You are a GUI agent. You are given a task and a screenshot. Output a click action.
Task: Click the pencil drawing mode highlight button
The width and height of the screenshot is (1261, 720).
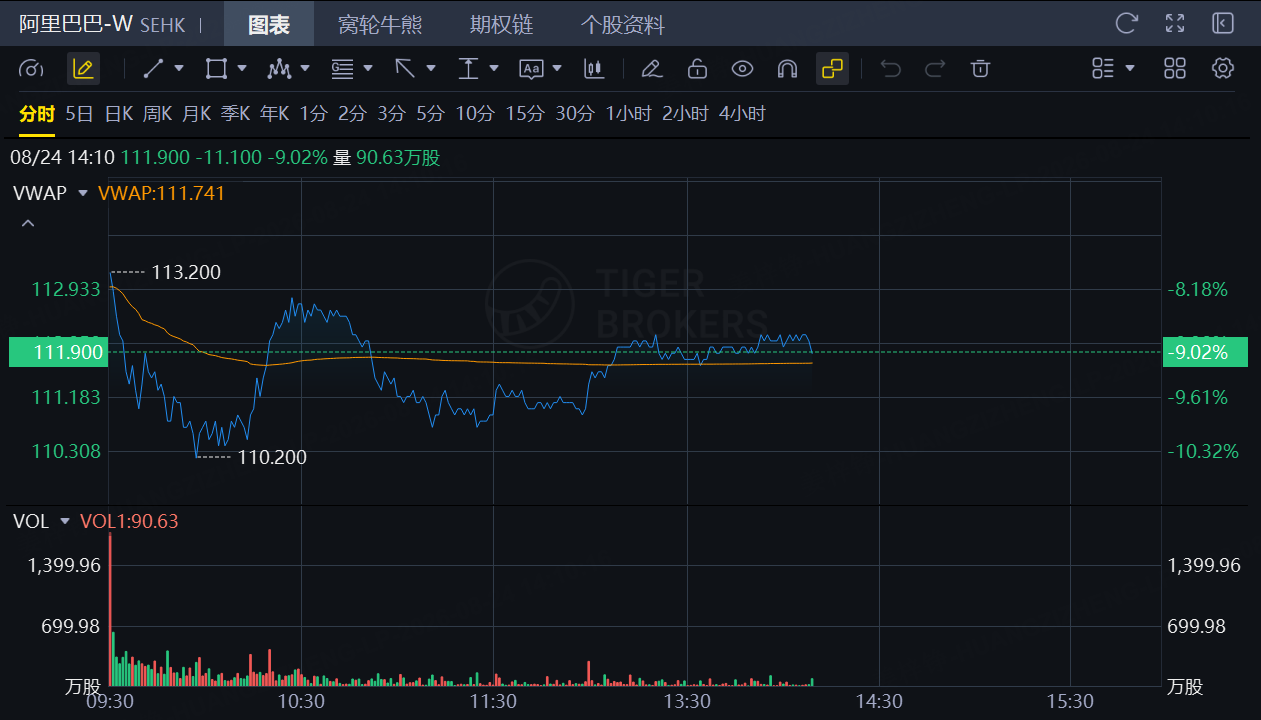point(83,69)
